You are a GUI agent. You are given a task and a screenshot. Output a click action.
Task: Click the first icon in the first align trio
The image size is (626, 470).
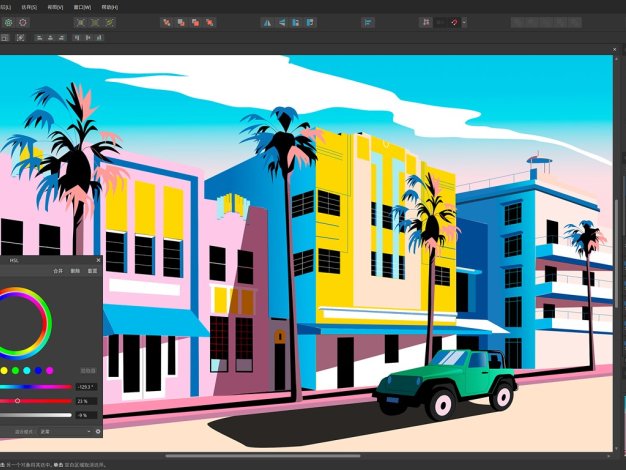[39, 38]
